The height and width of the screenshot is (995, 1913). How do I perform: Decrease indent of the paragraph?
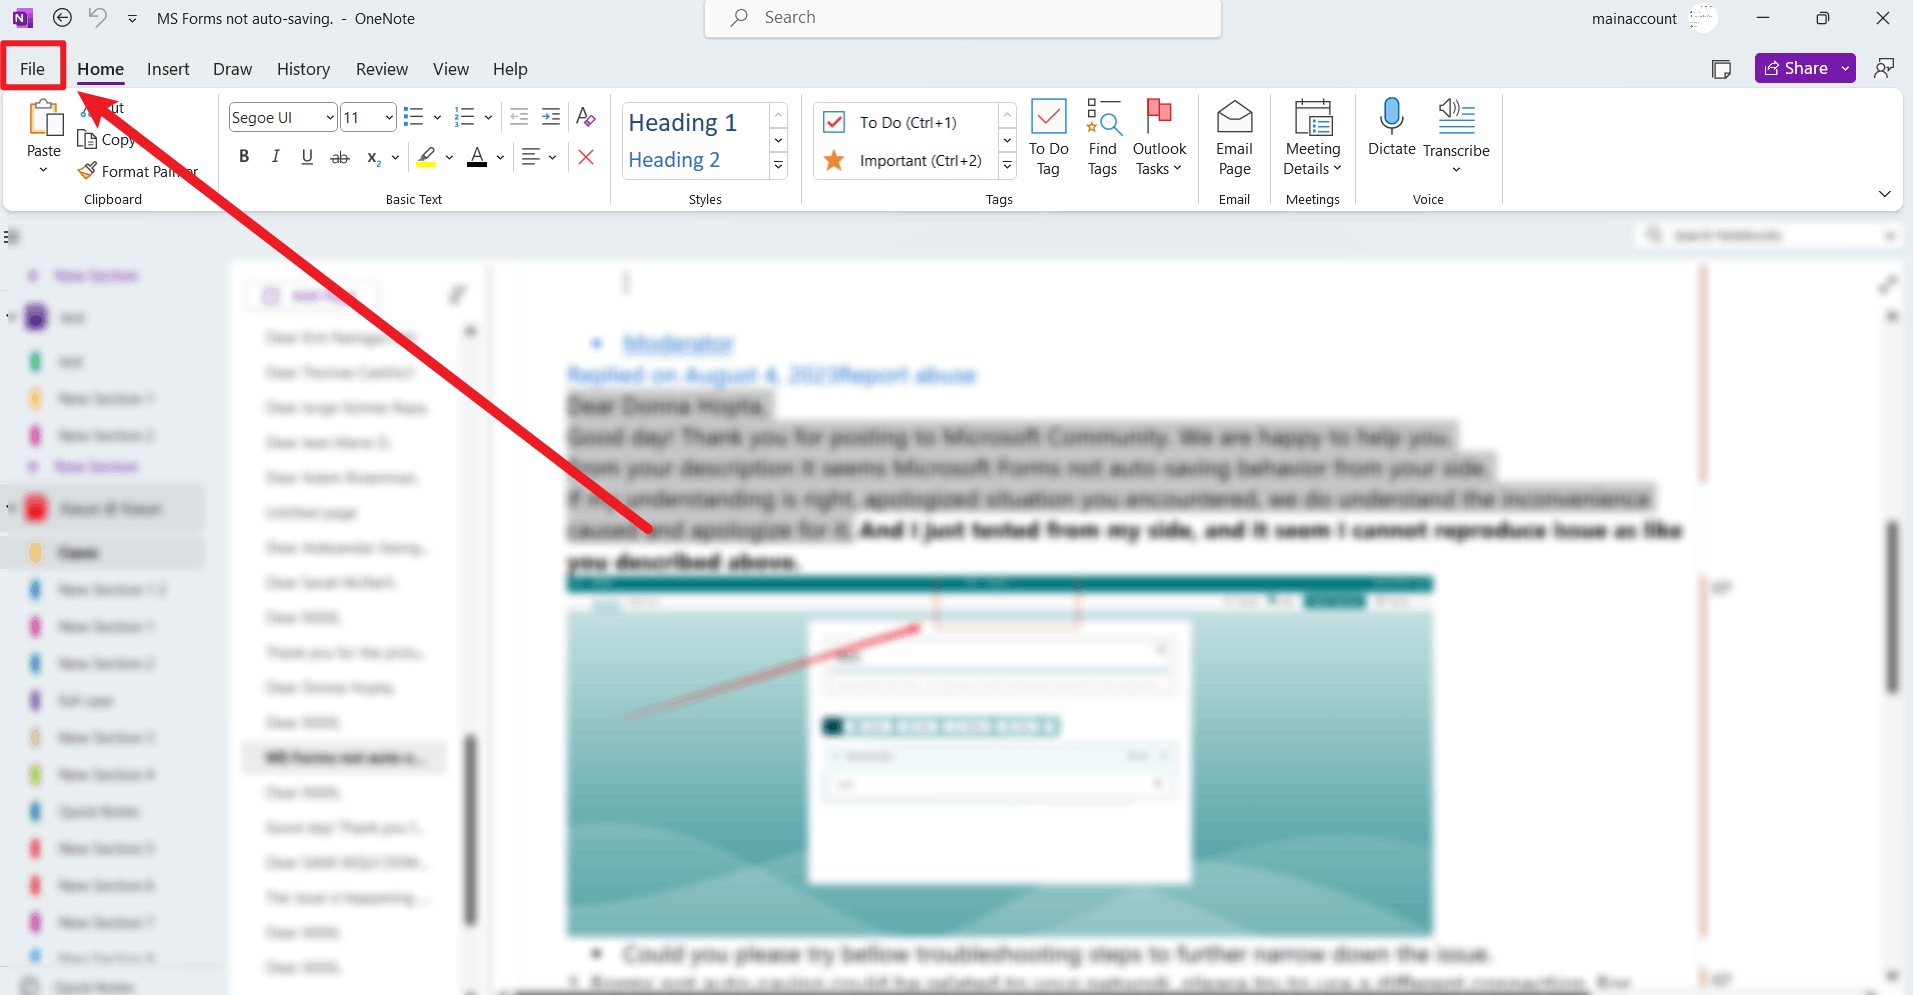tap(519, 118)
